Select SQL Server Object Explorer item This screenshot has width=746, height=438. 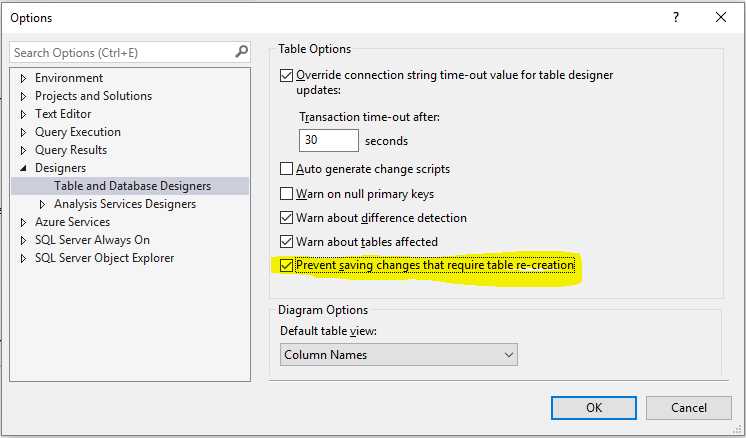pos(104,258)
